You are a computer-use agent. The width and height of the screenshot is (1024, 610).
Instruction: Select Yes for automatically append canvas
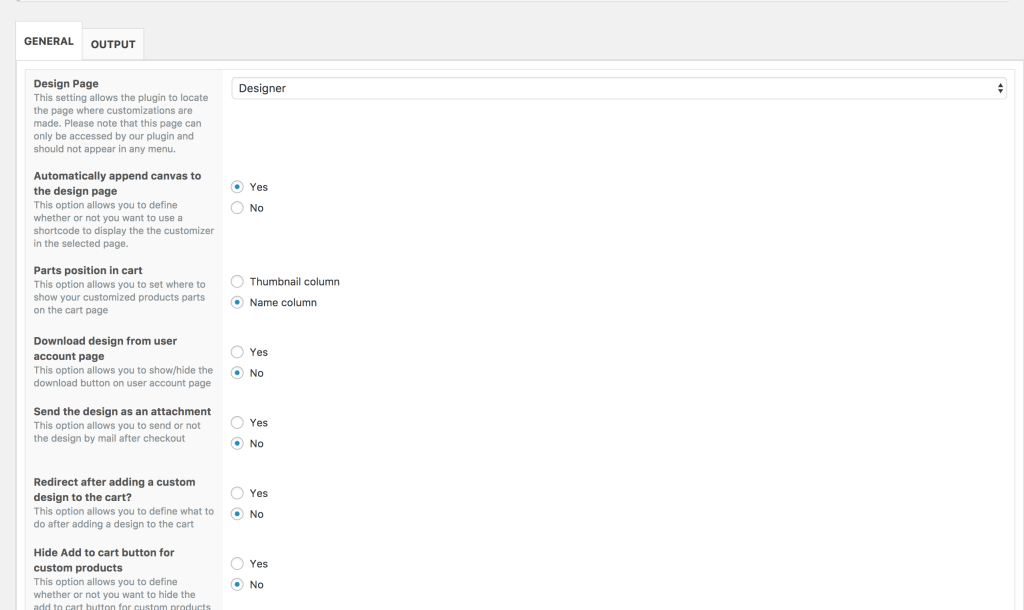pyautogui.click(x=237, y=187)
